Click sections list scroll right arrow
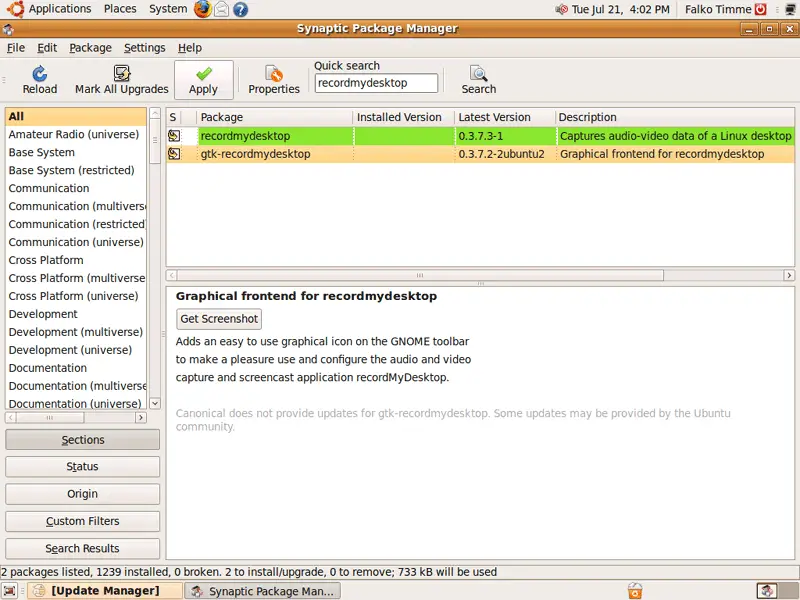This screenshot has width=800, height=600. [x=141, y=417]
